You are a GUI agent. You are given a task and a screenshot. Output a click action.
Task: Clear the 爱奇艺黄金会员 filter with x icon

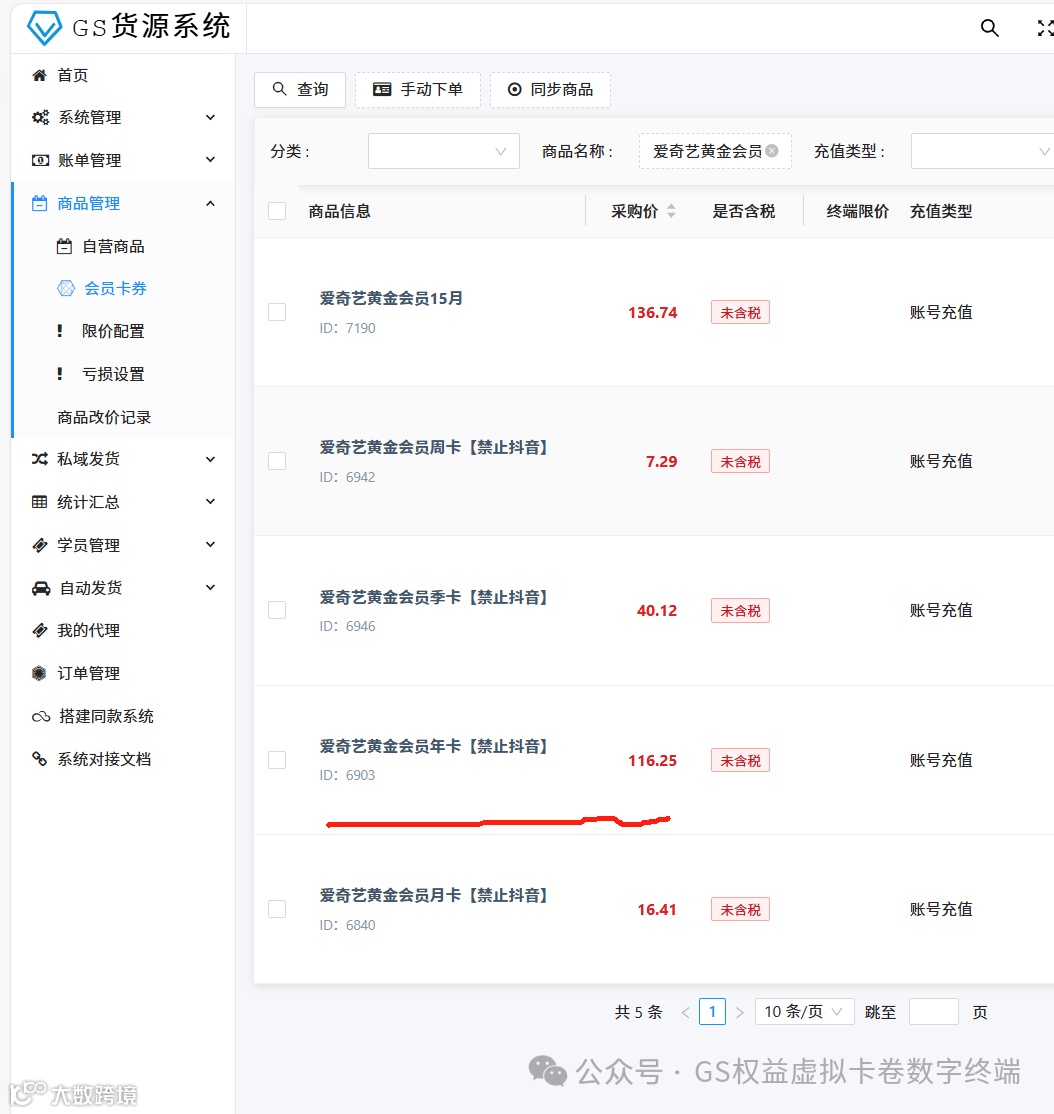(x=771, y=151)
